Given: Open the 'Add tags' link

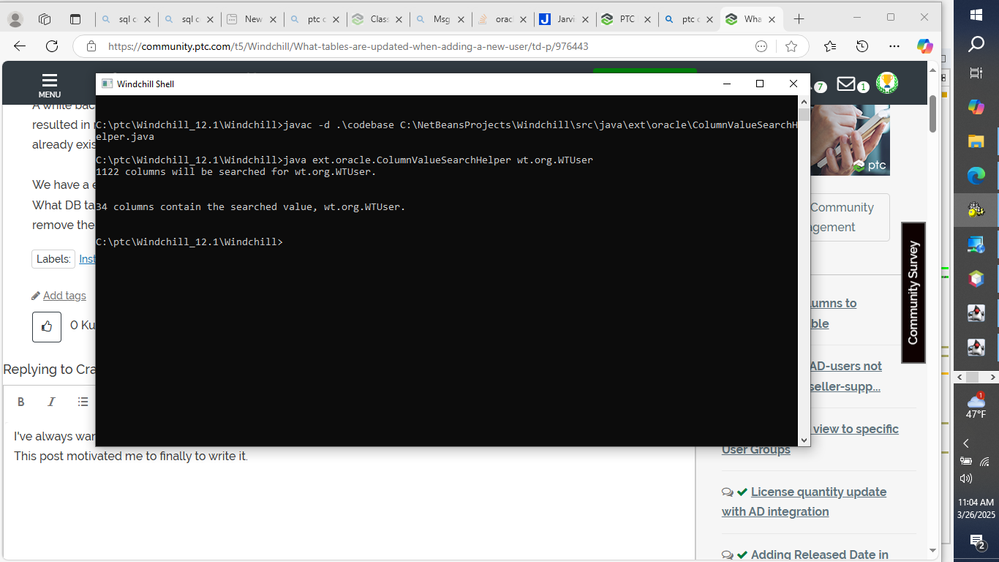Looking at the screenshot, I should [x=64, y=296].
